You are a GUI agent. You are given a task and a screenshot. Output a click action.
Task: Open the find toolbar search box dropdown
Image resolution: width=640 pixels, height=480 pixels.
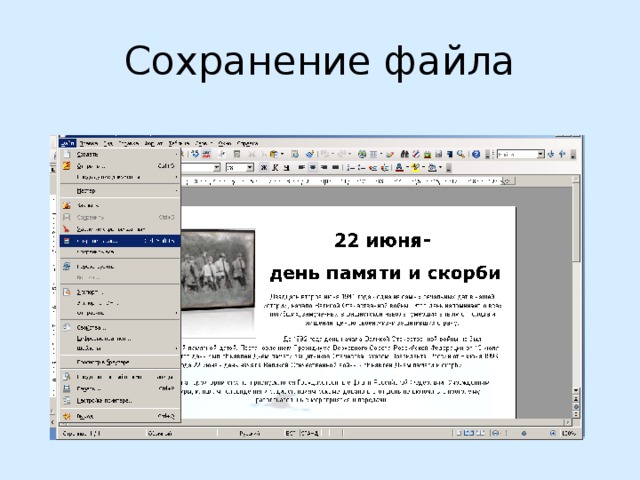540,154
